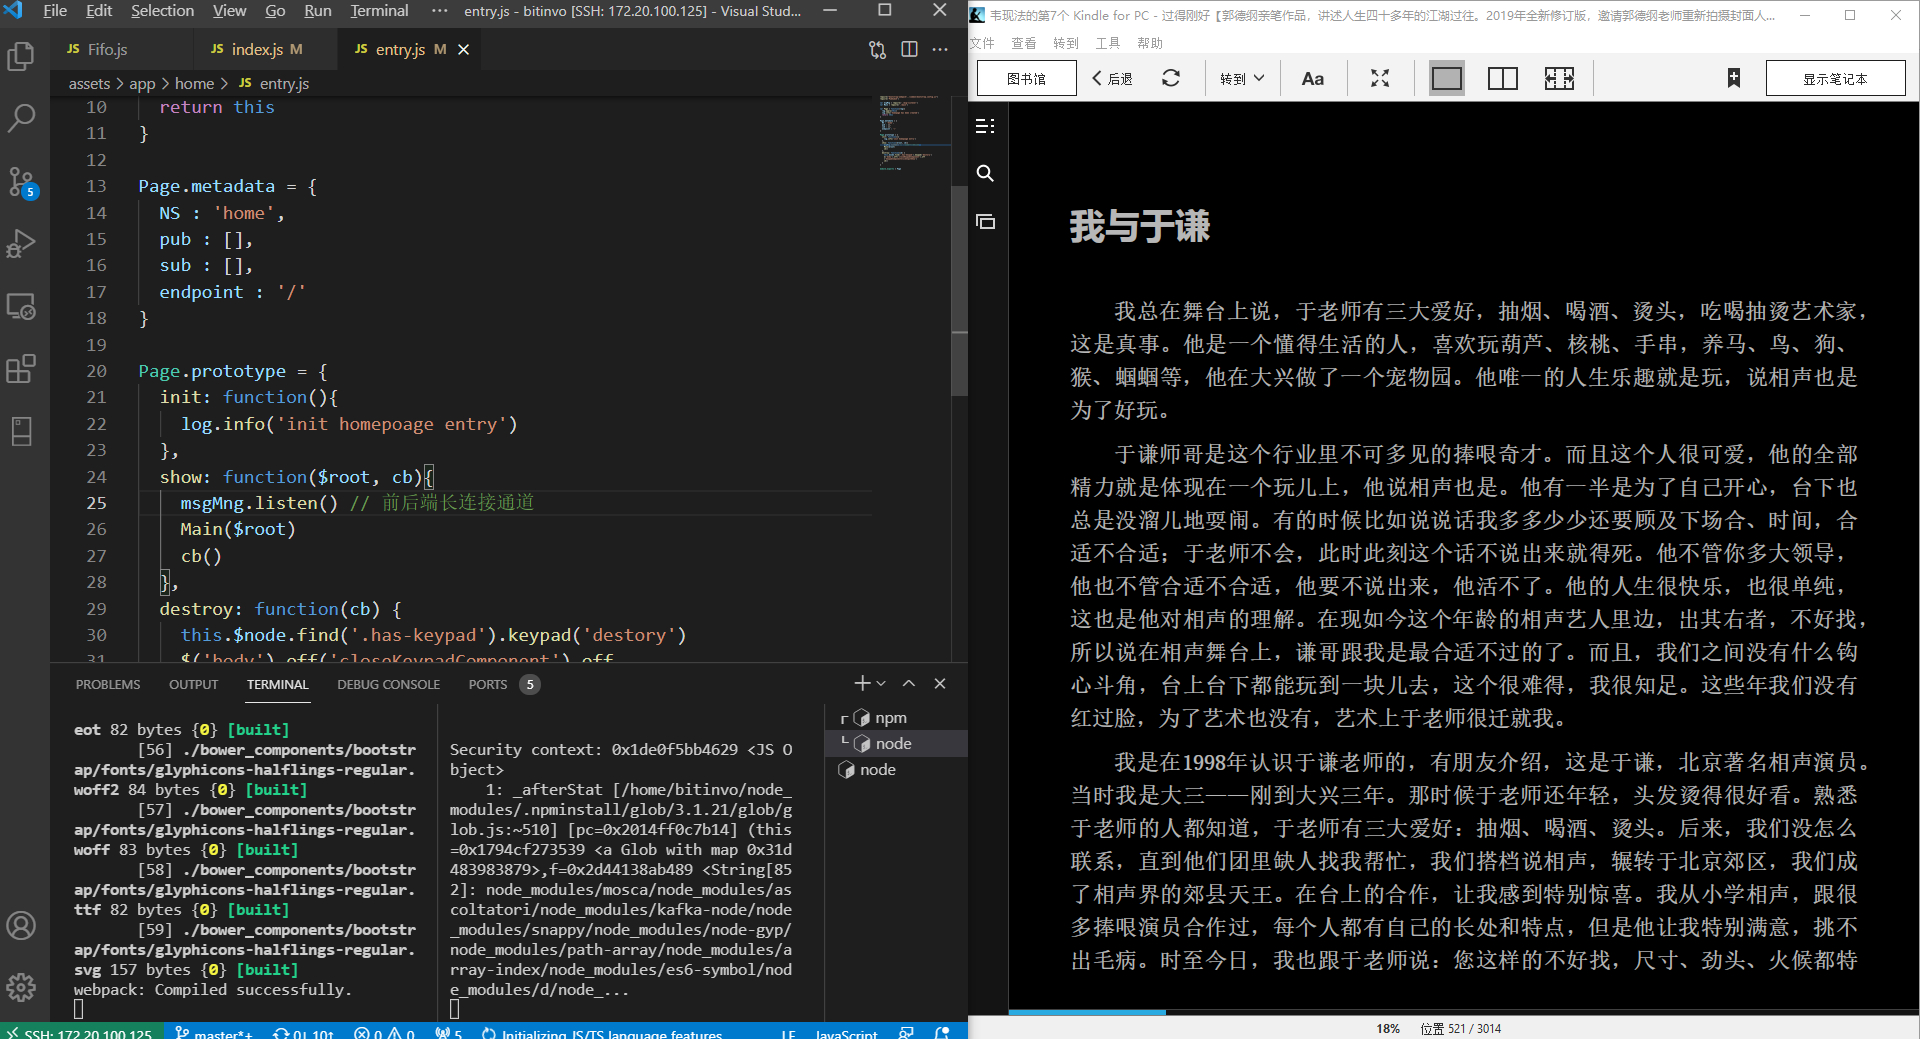The height and width of the screenshot is (1039, 1920).
Task: Click the SSH remote indicator in status bar
Action: click(80, 1032)
